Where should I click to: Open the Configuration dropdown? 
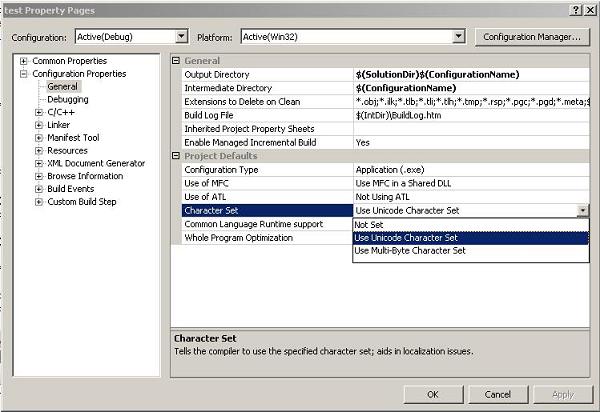pos(181,37)
